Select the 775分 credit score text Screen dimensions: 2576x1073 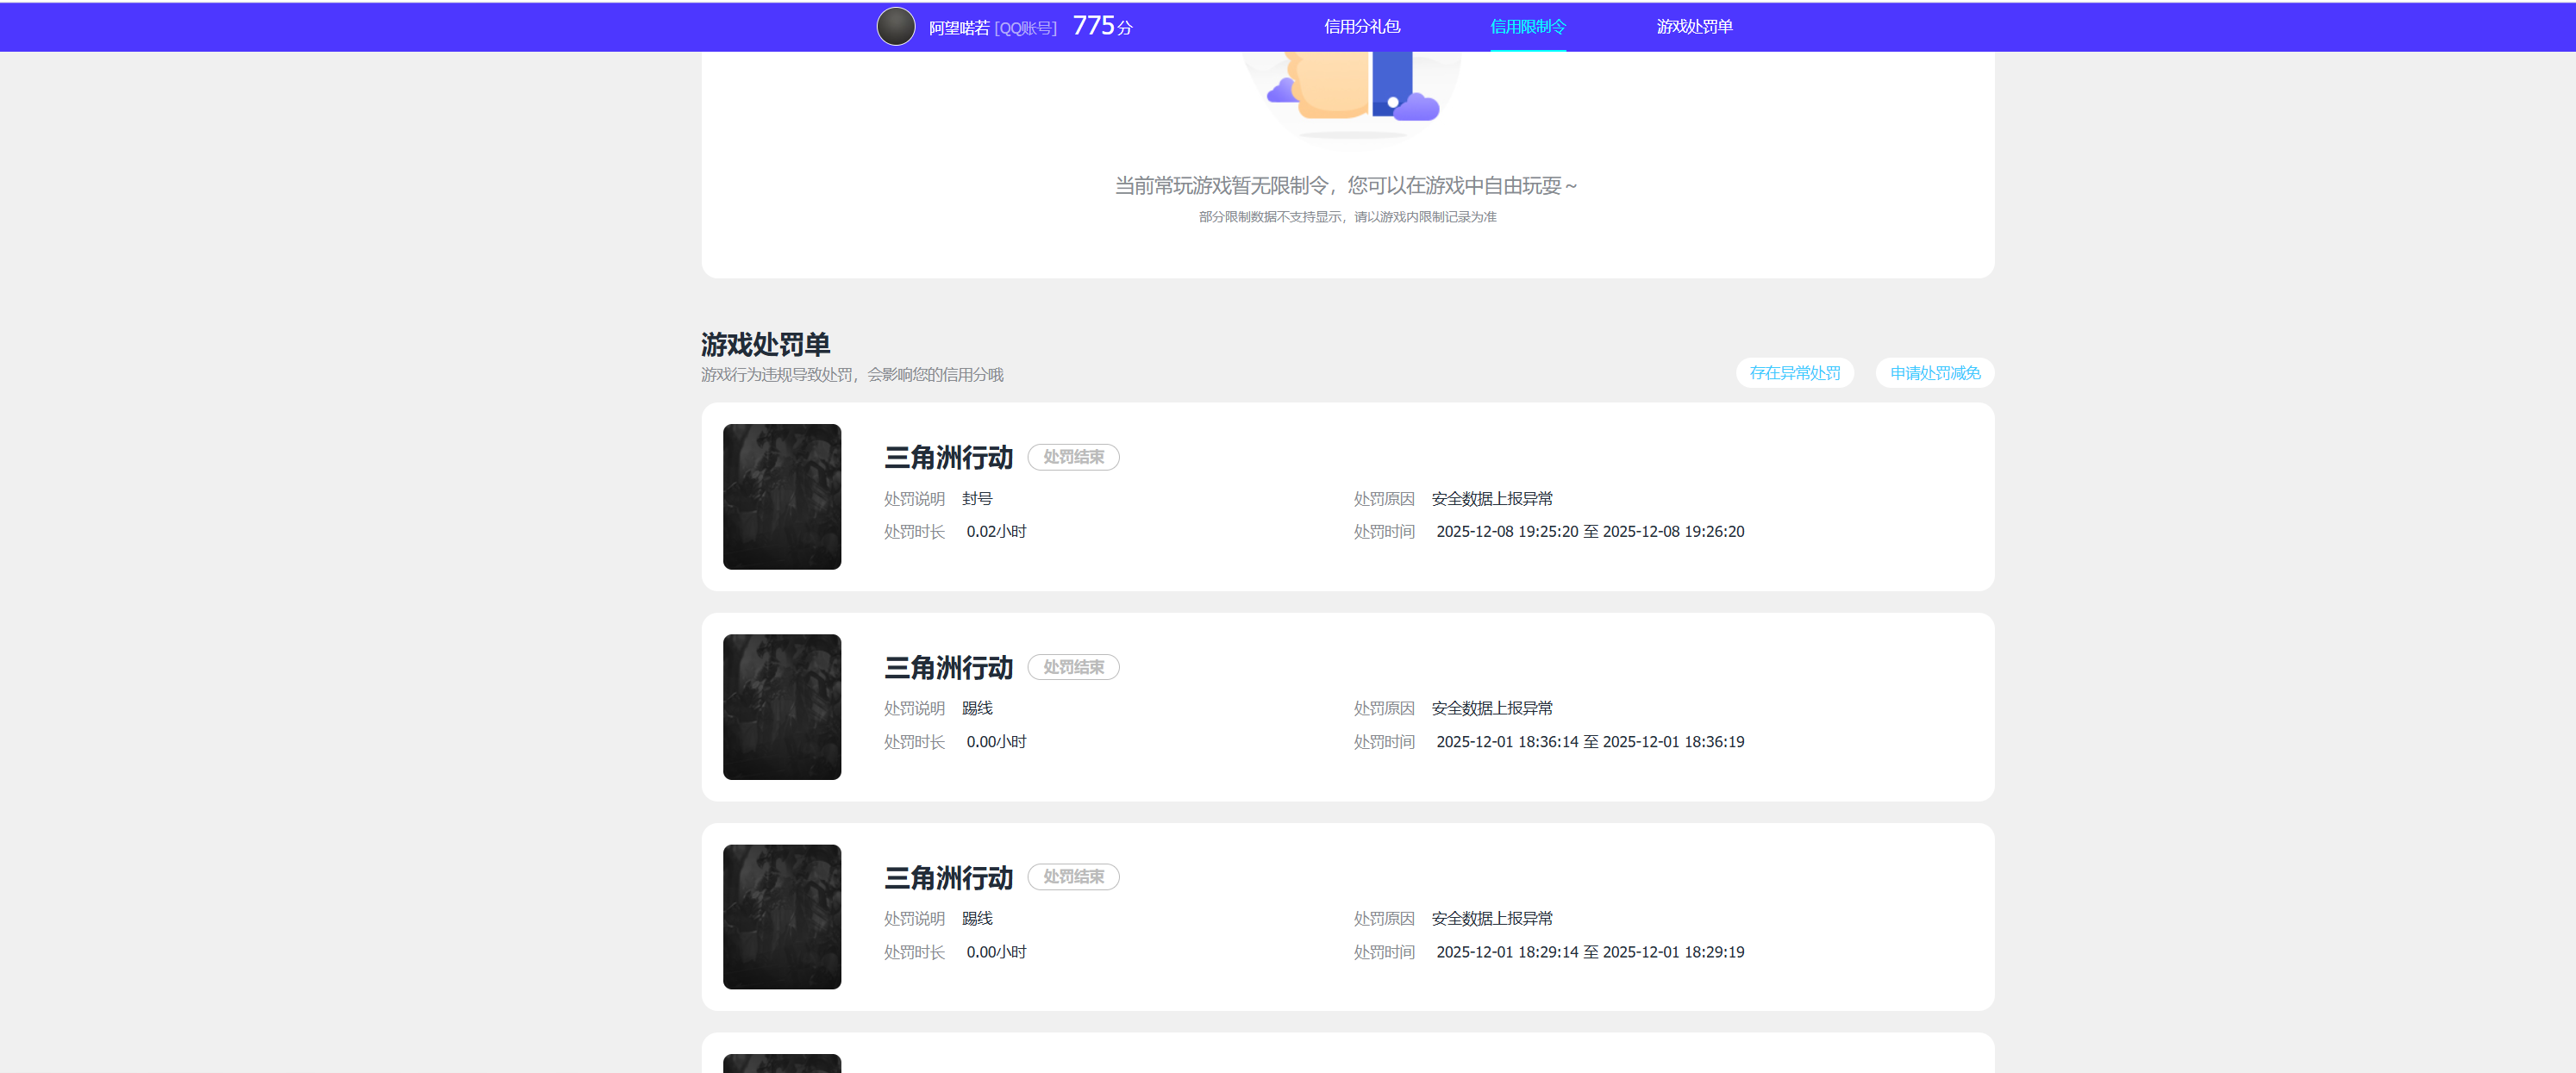pos(1102,26)
